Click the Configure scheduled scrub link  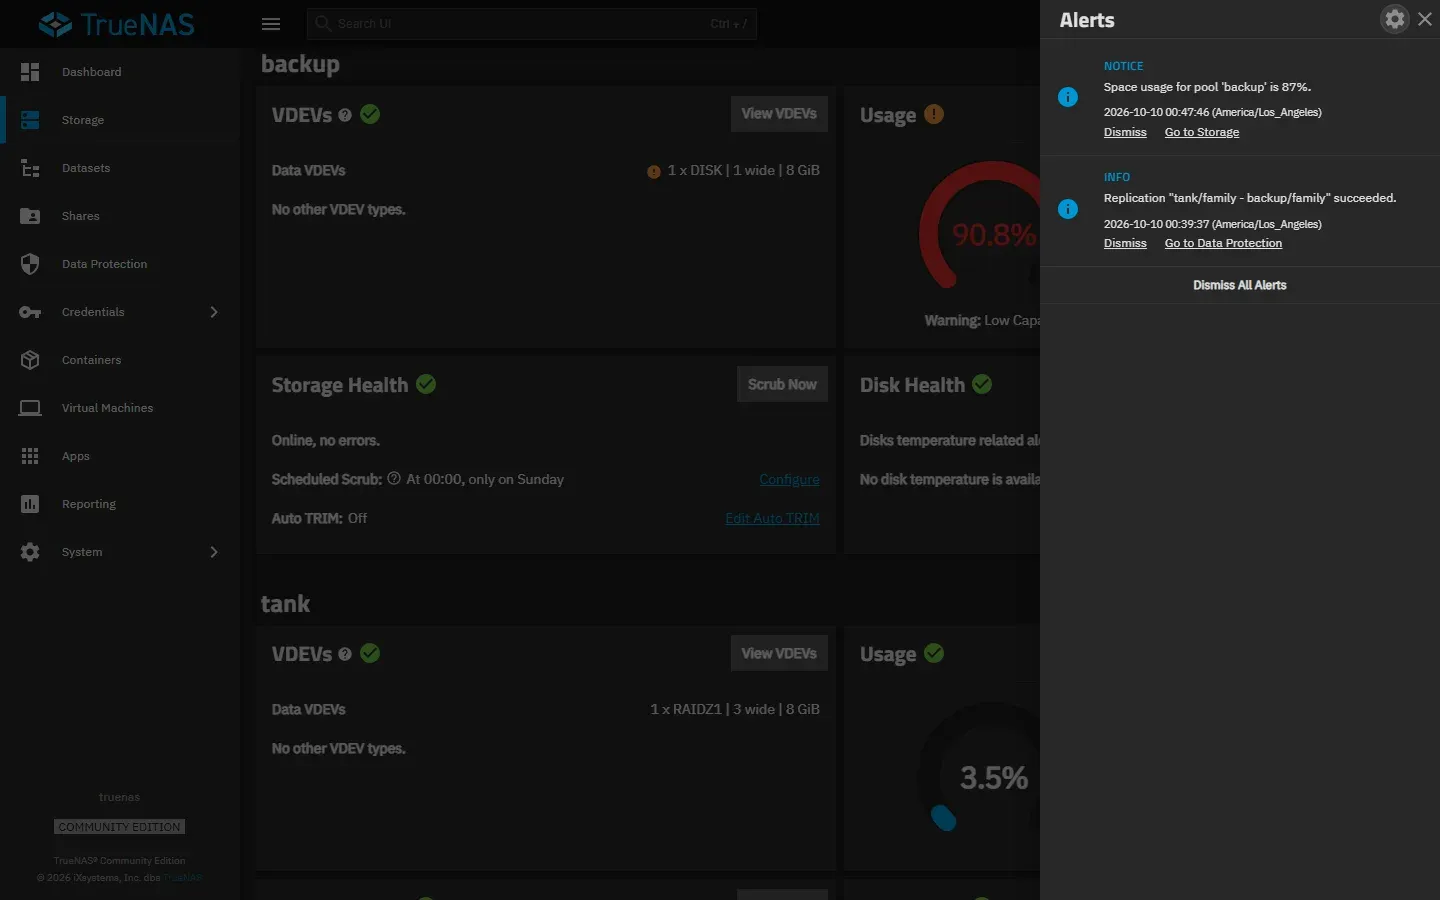(789, 479)
